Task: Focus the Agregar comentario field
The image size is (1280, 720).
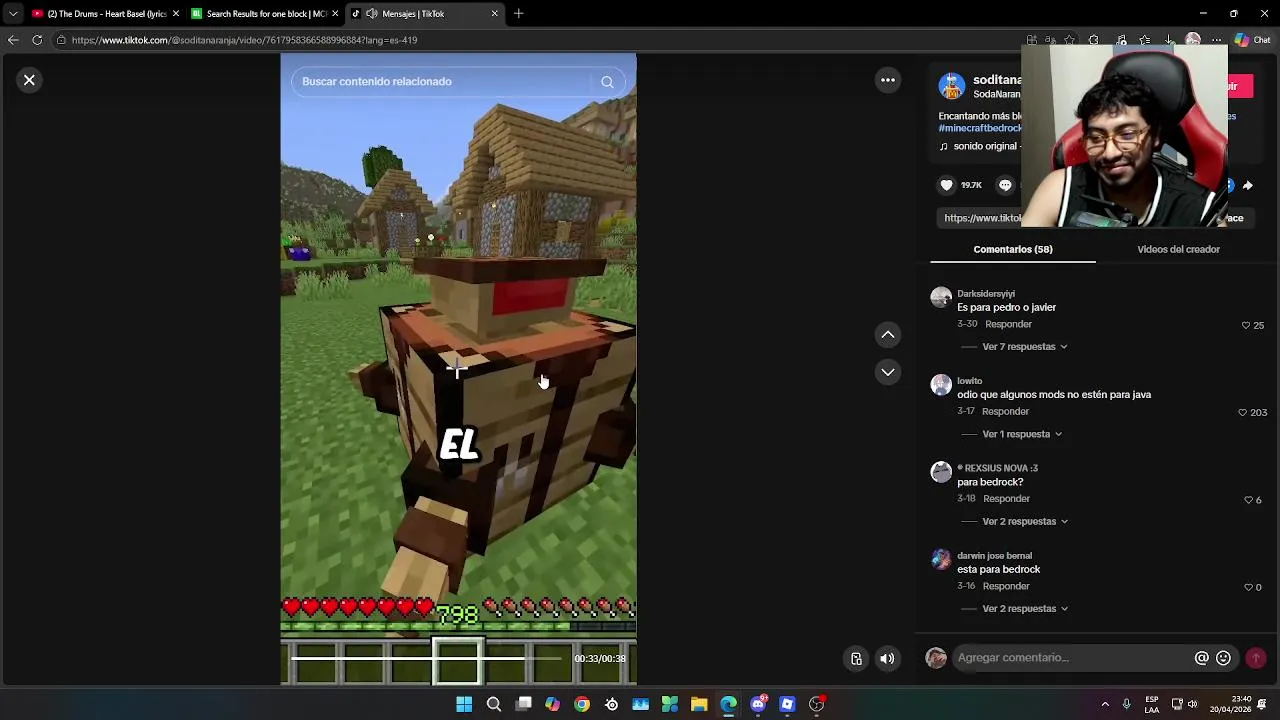Action: point(1070,658)
